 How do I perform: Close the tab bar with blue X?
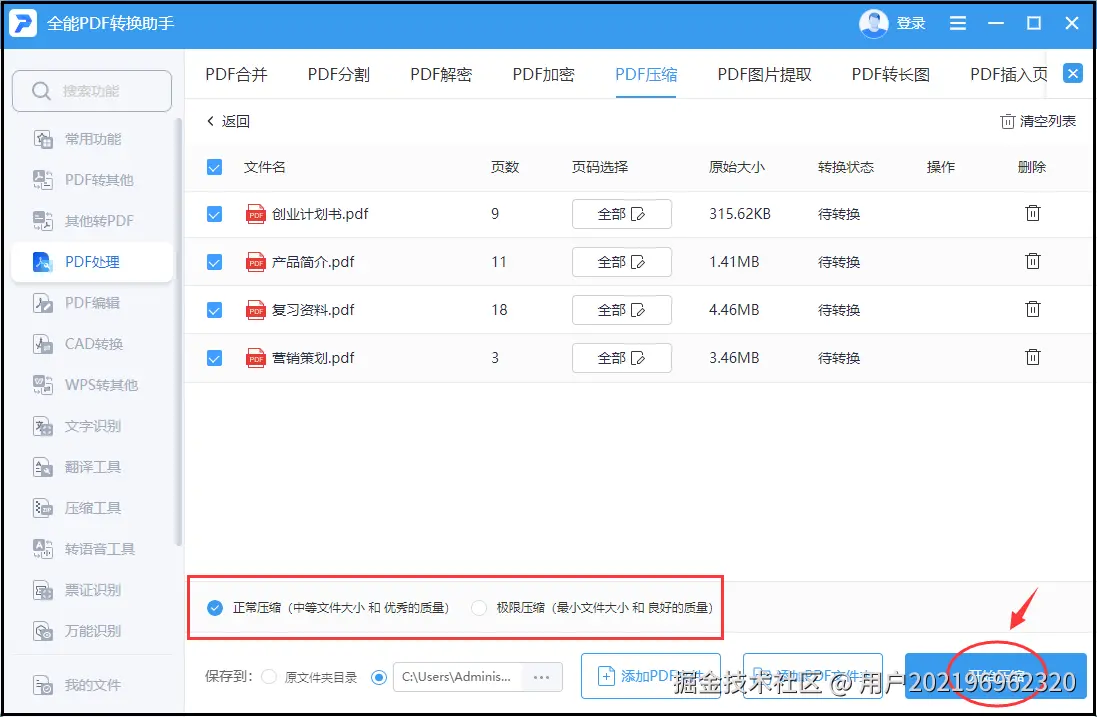coord(1073,73)
